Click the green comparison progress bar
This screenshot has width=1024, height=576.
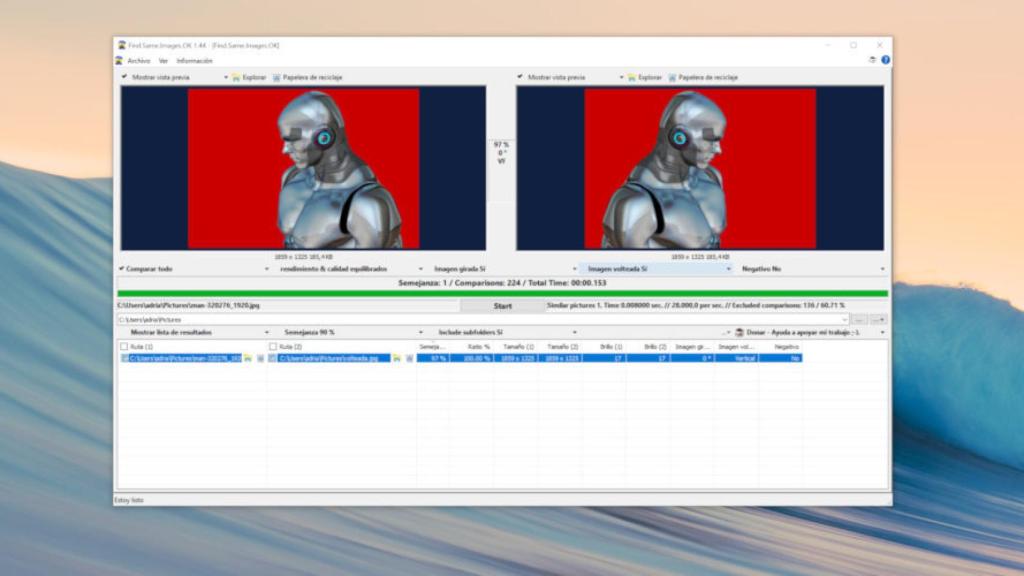tap(502, 293)
